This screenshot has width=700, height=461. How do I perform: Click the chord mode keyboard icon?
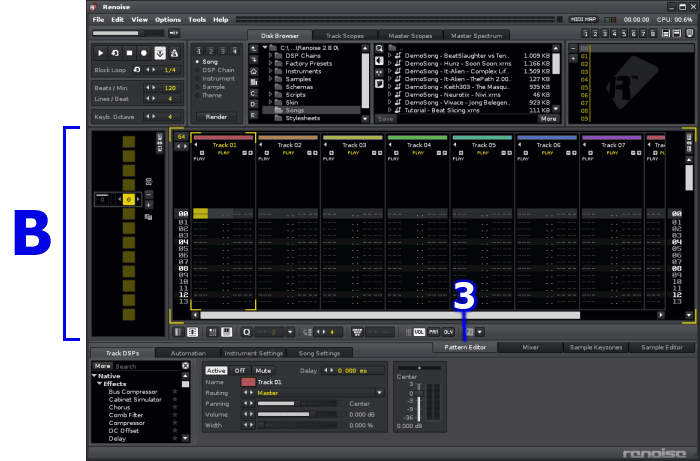click(x=226, y=332)
